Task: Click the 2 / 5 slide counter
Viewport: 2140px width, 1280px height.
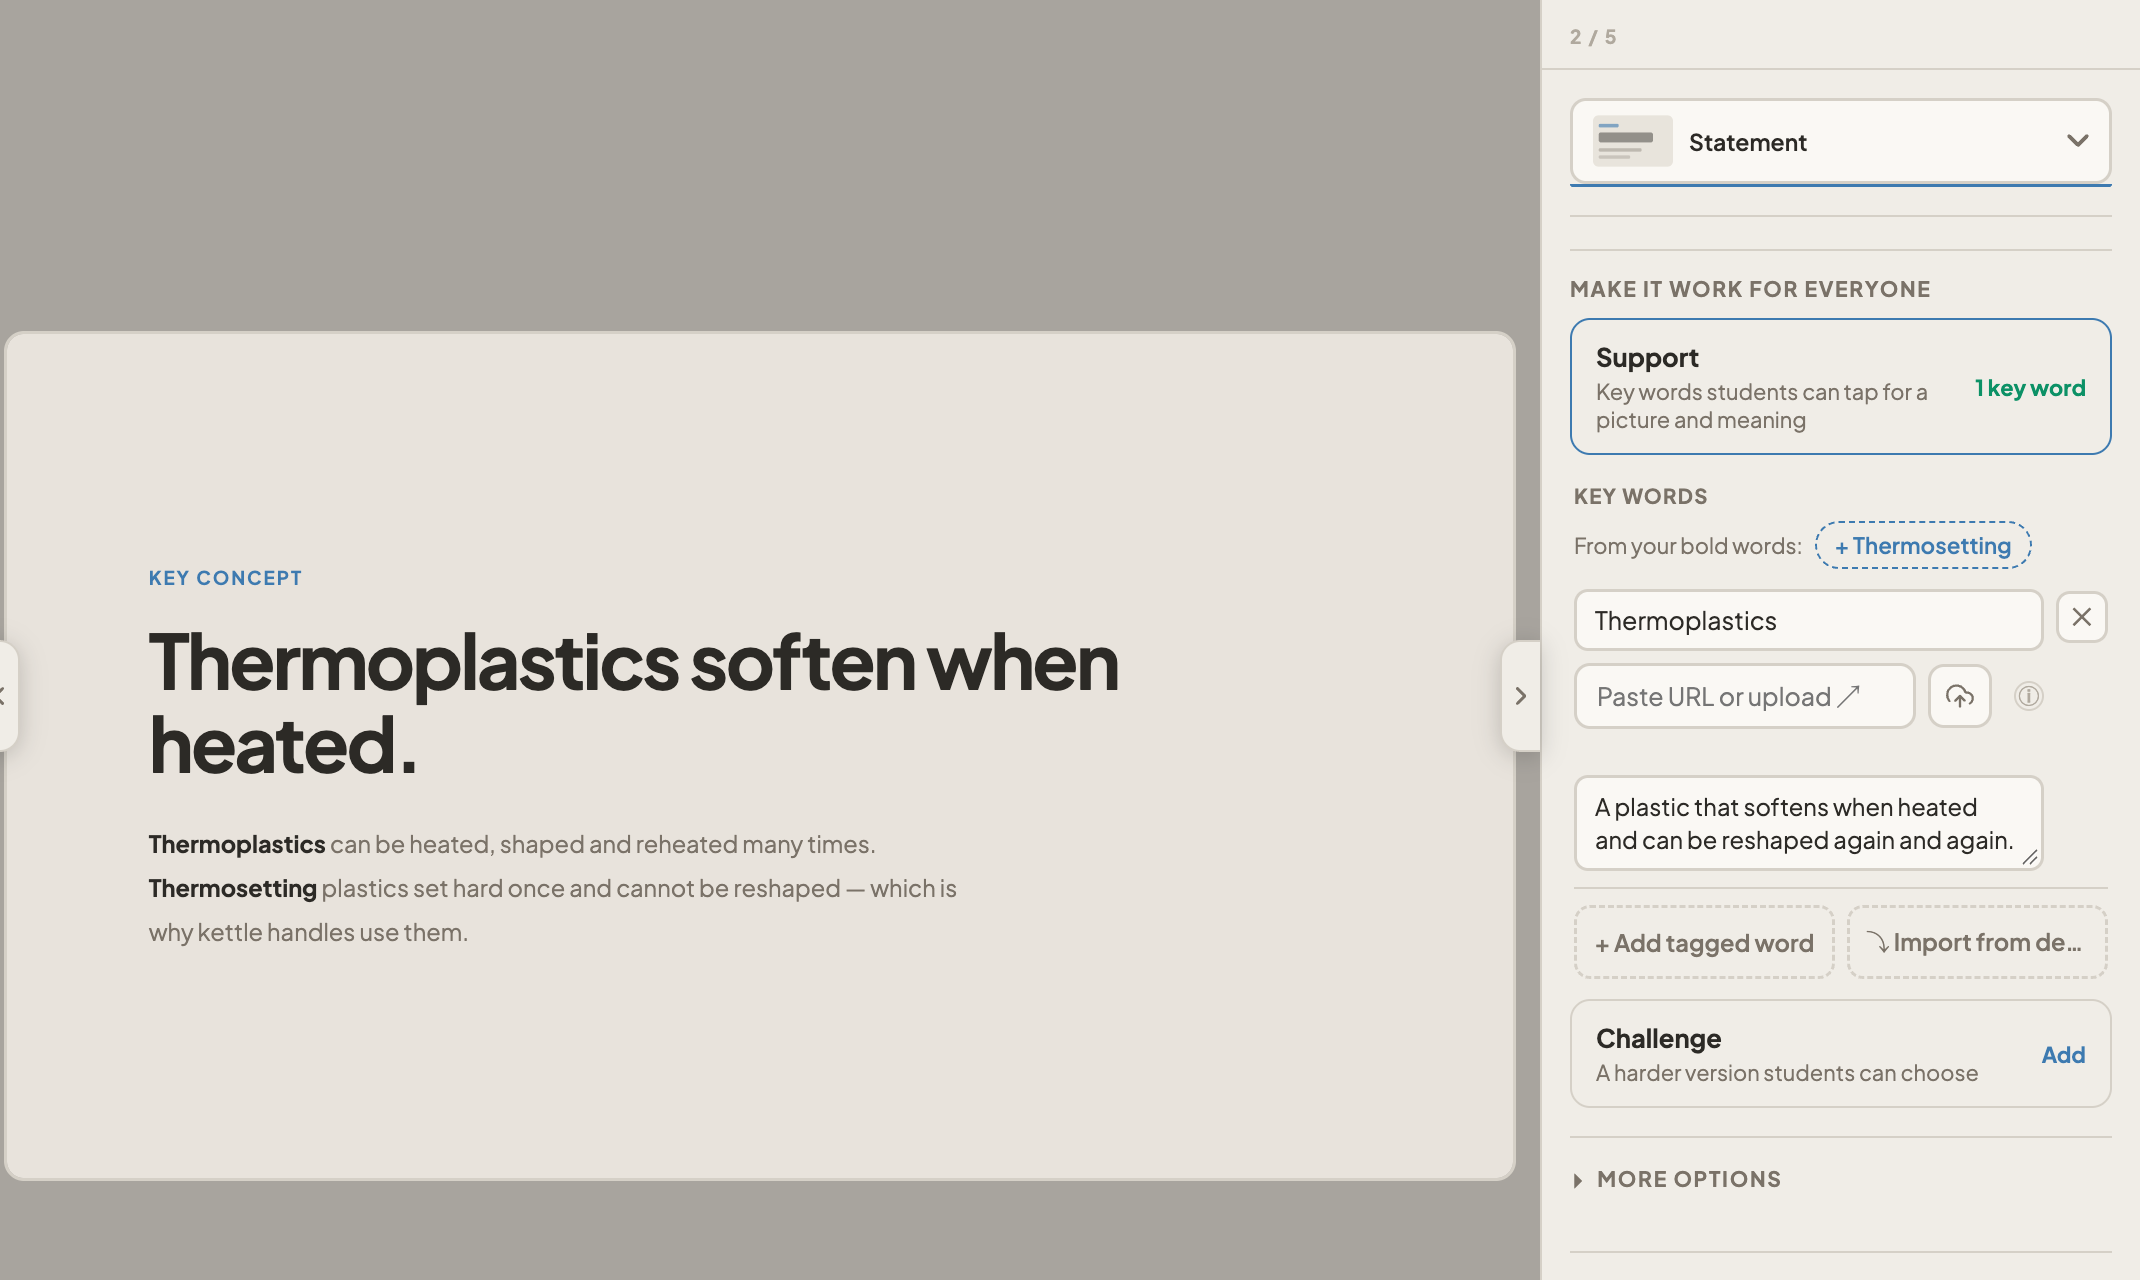Action: (1593, 37)
